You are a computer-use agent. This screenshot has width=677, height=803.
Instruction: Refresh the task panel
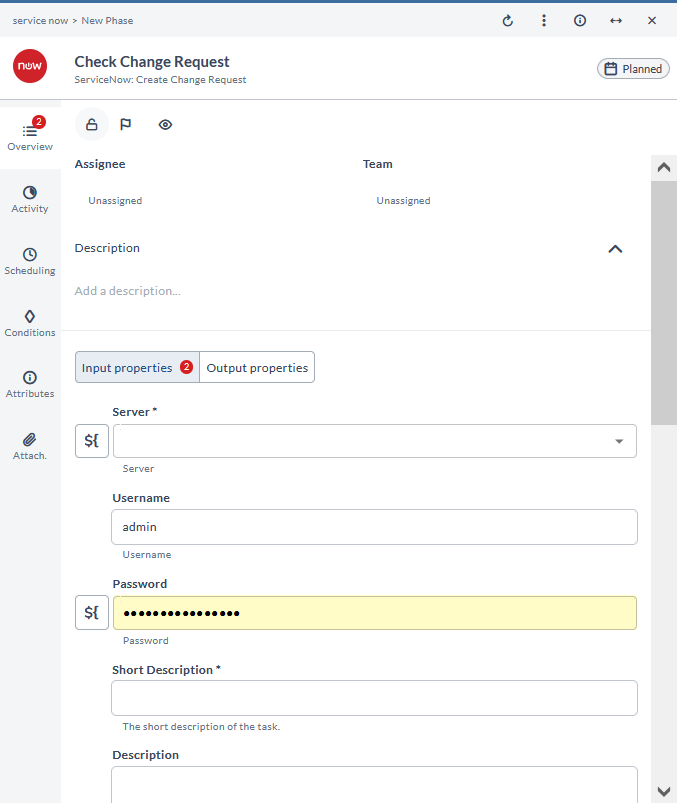pyautogui.click(x=507, y=20)
